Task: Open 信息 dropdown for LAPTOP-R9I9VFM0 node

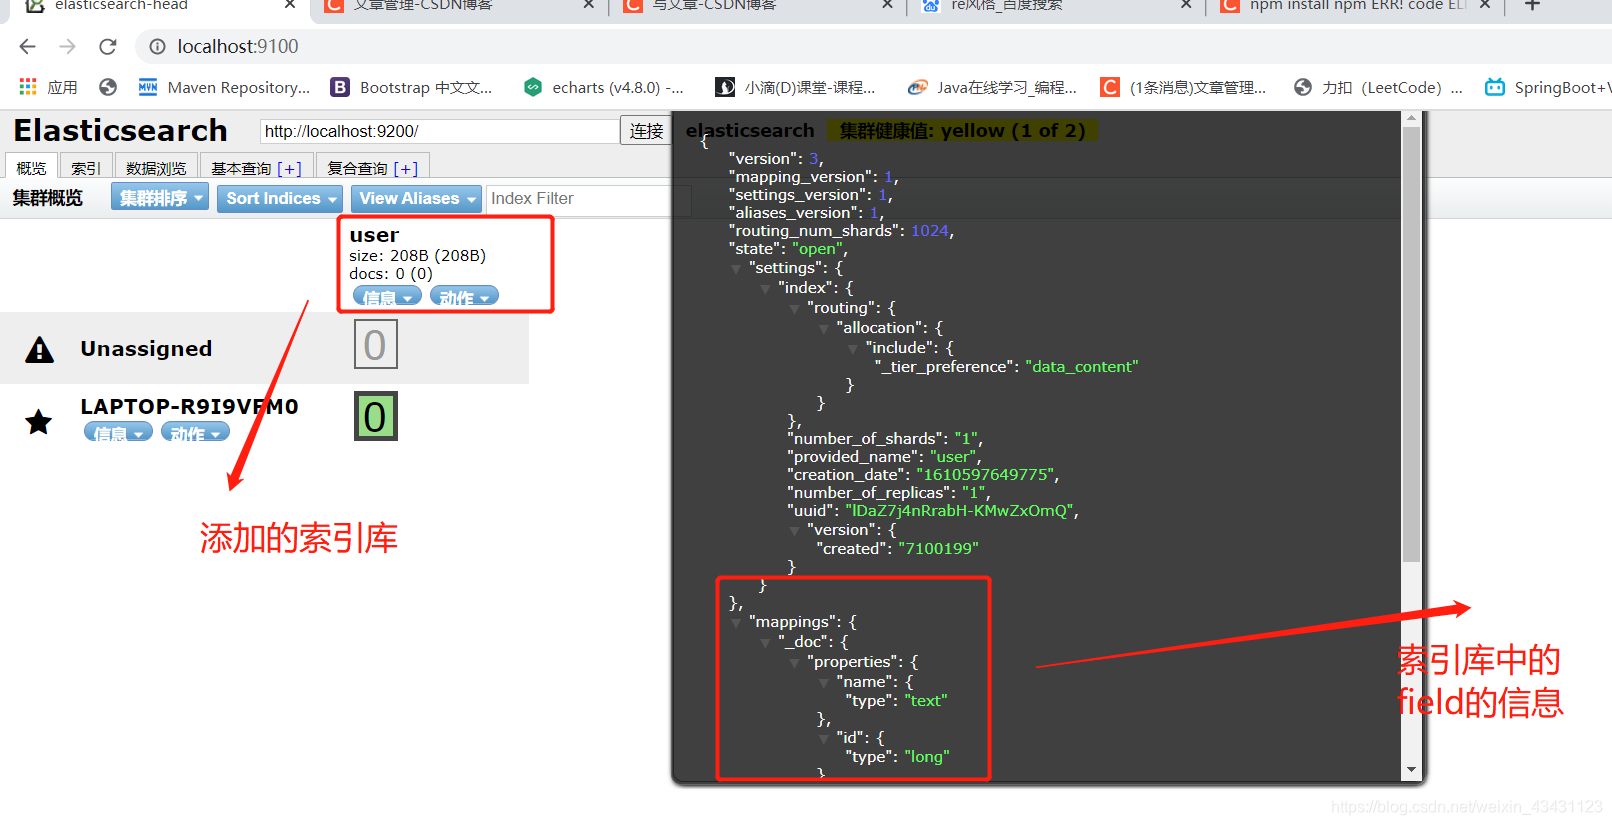Action: [x=118, y=432]
